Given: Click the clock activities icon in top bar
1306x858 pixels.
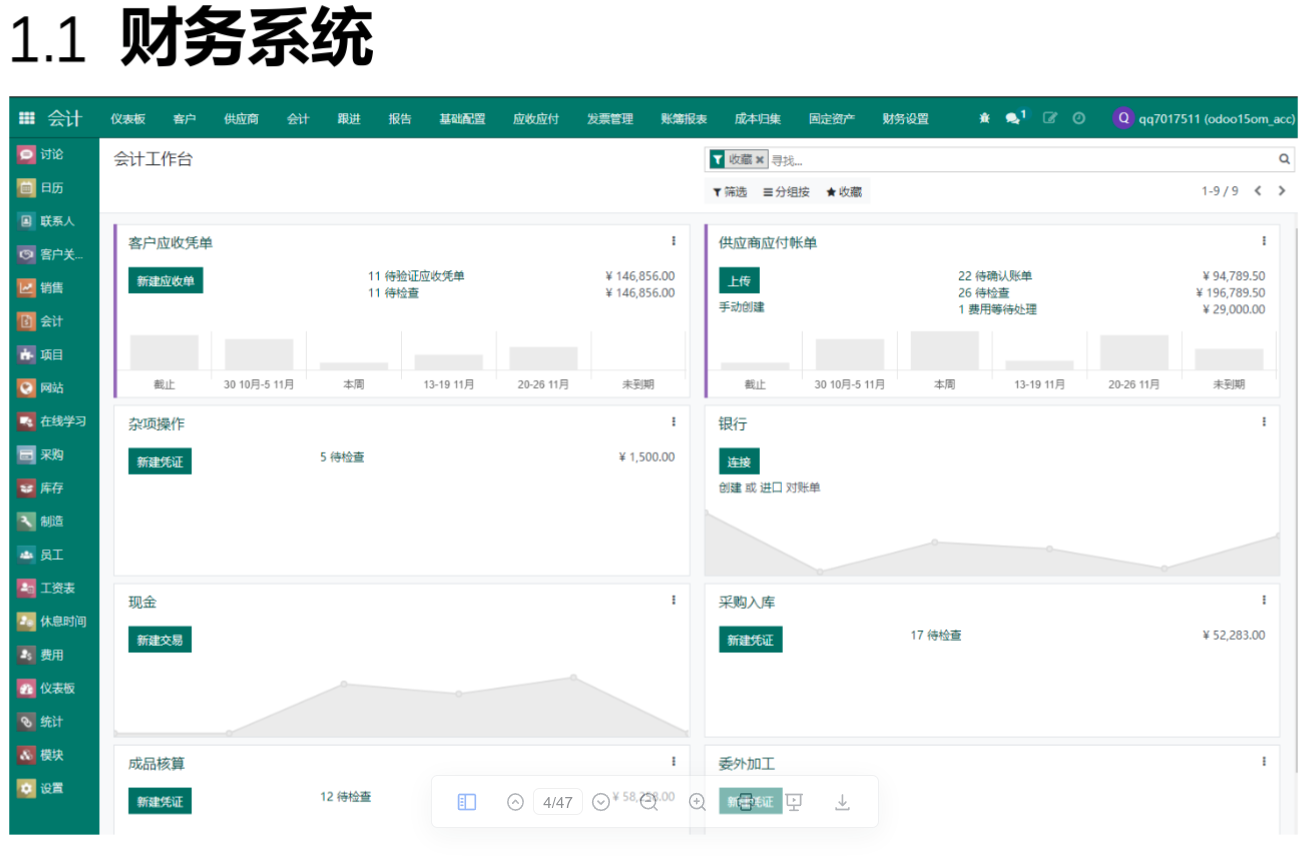Looking at the screenshot, I should (x=1079, y=118).
